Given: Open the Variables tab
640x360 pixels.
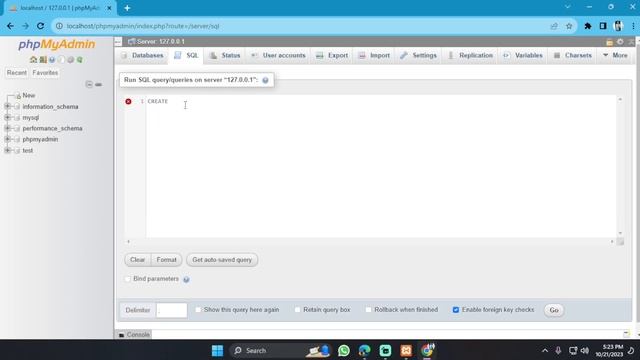Looking at the screenshot, I should 523,55.
